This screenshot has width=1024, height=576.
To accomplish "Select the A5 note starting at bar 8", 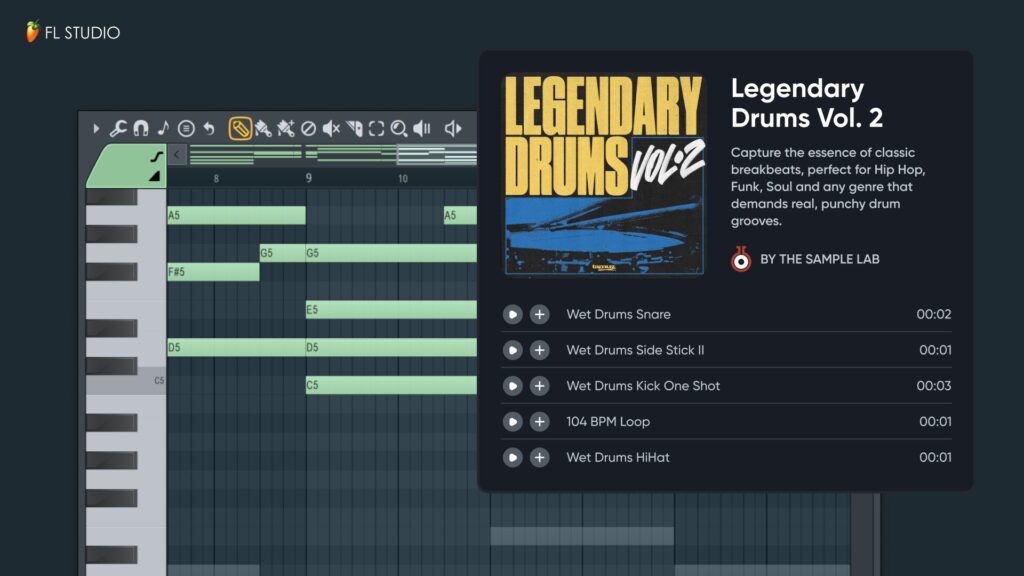I will click(236, 216).
